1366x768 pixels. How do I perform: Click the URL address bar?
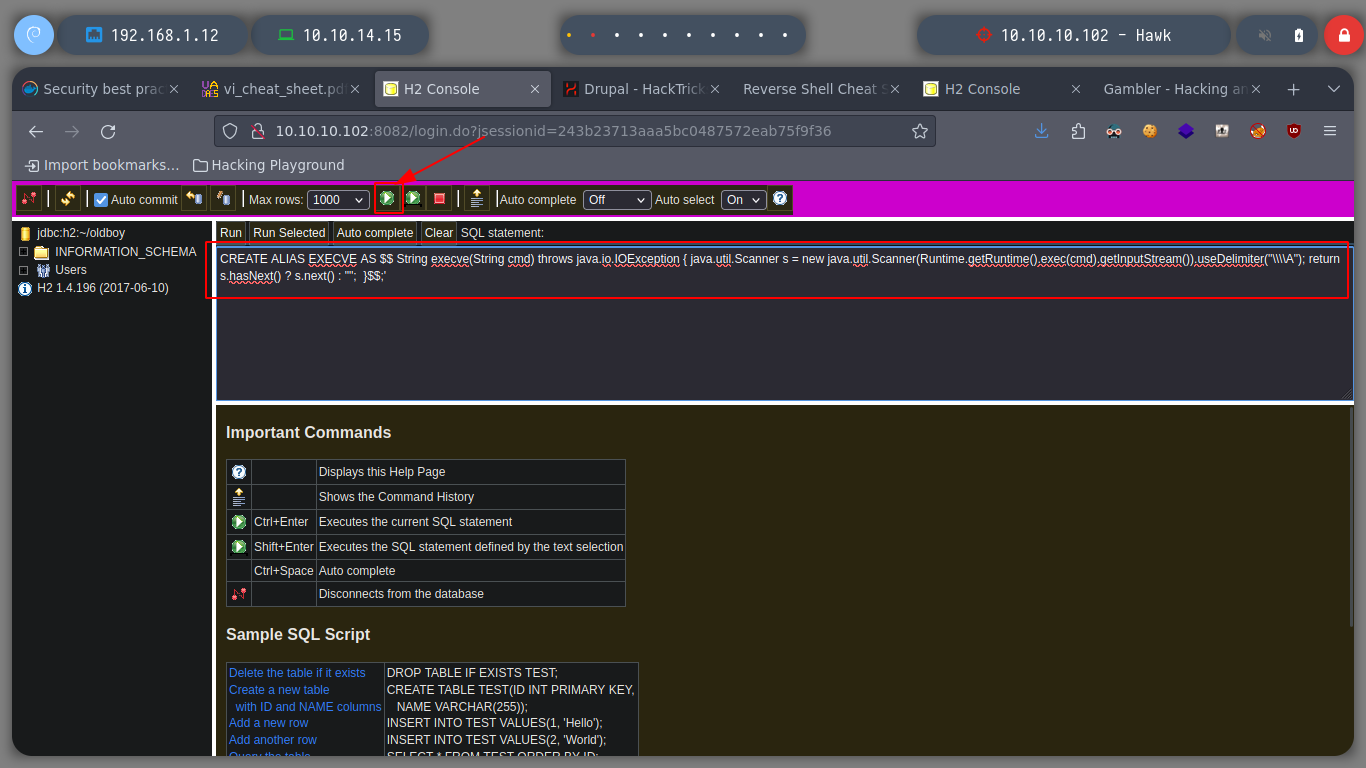coord(575,131)
